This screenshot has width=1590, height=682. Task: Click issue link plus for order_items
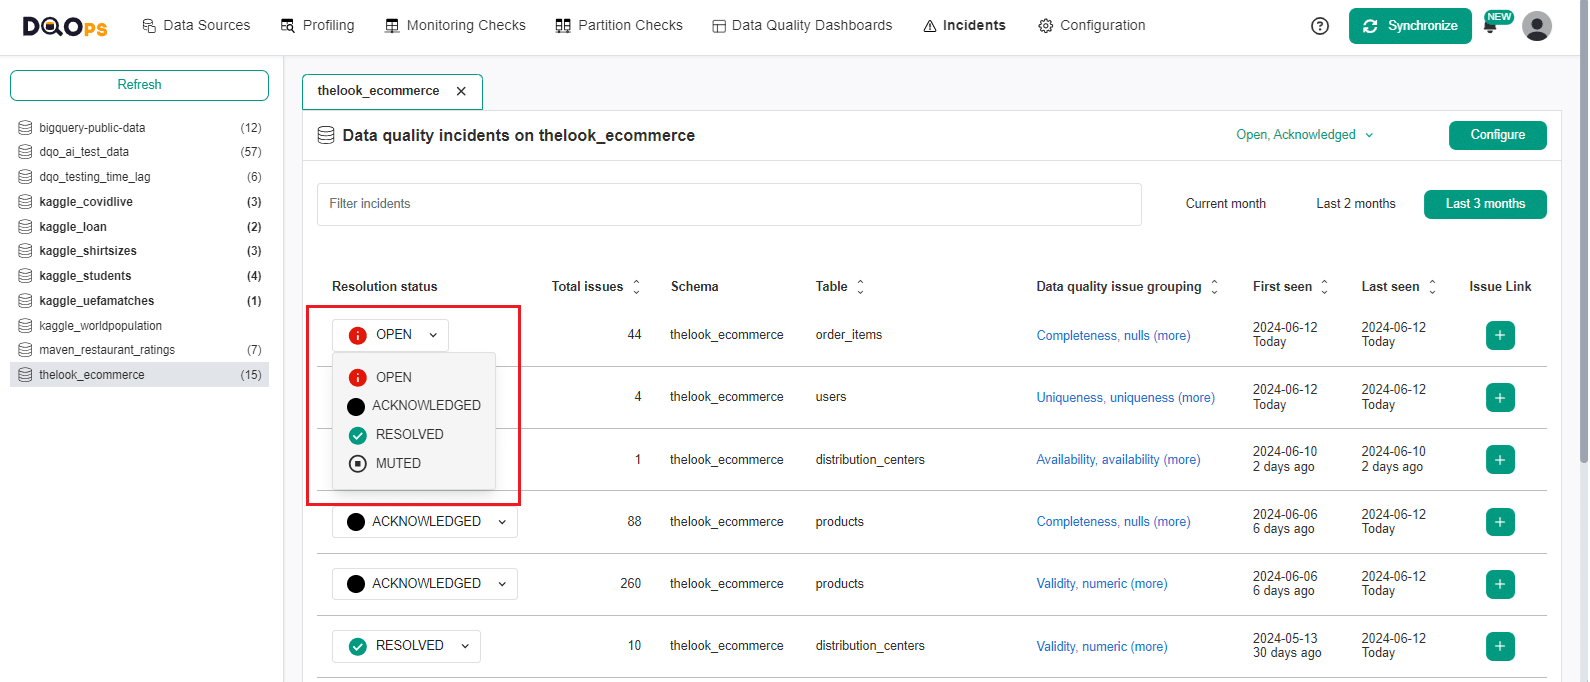pos(1500,335)
